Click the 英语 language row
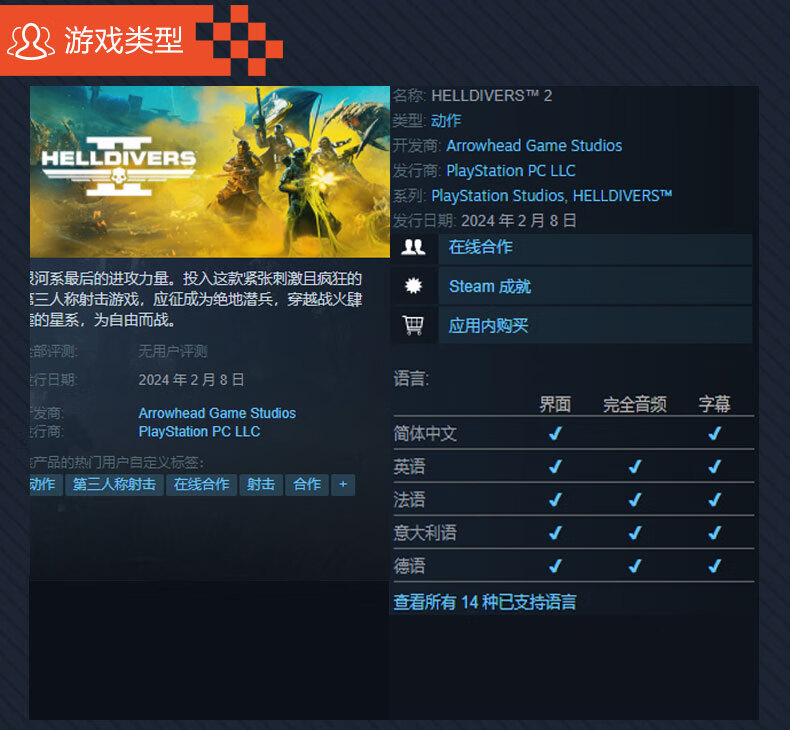Viewport: 790px width, 730px height. coord(574,467)
